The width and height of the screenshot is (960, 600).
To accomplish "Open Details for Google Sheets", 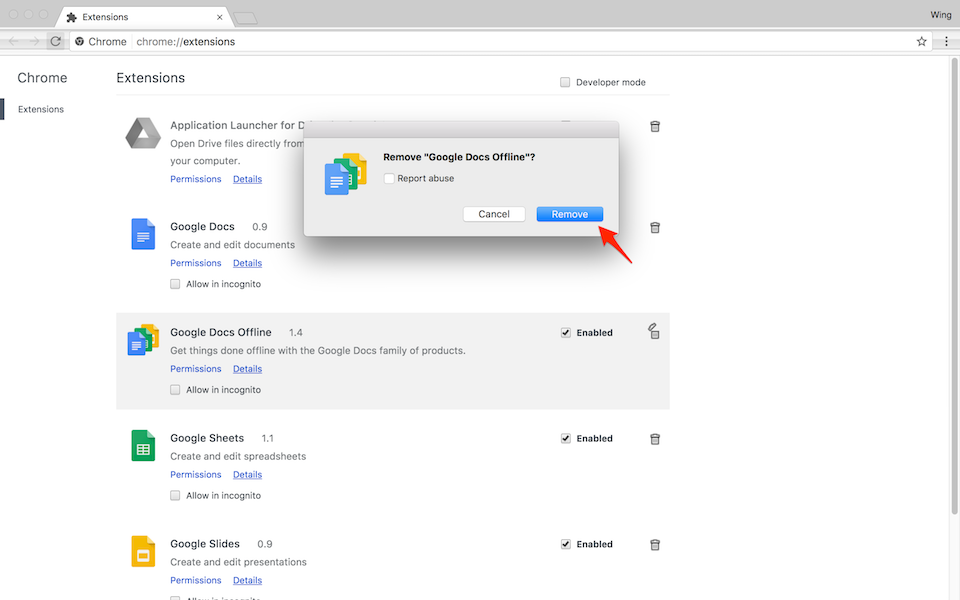I will tap(247, 475).
